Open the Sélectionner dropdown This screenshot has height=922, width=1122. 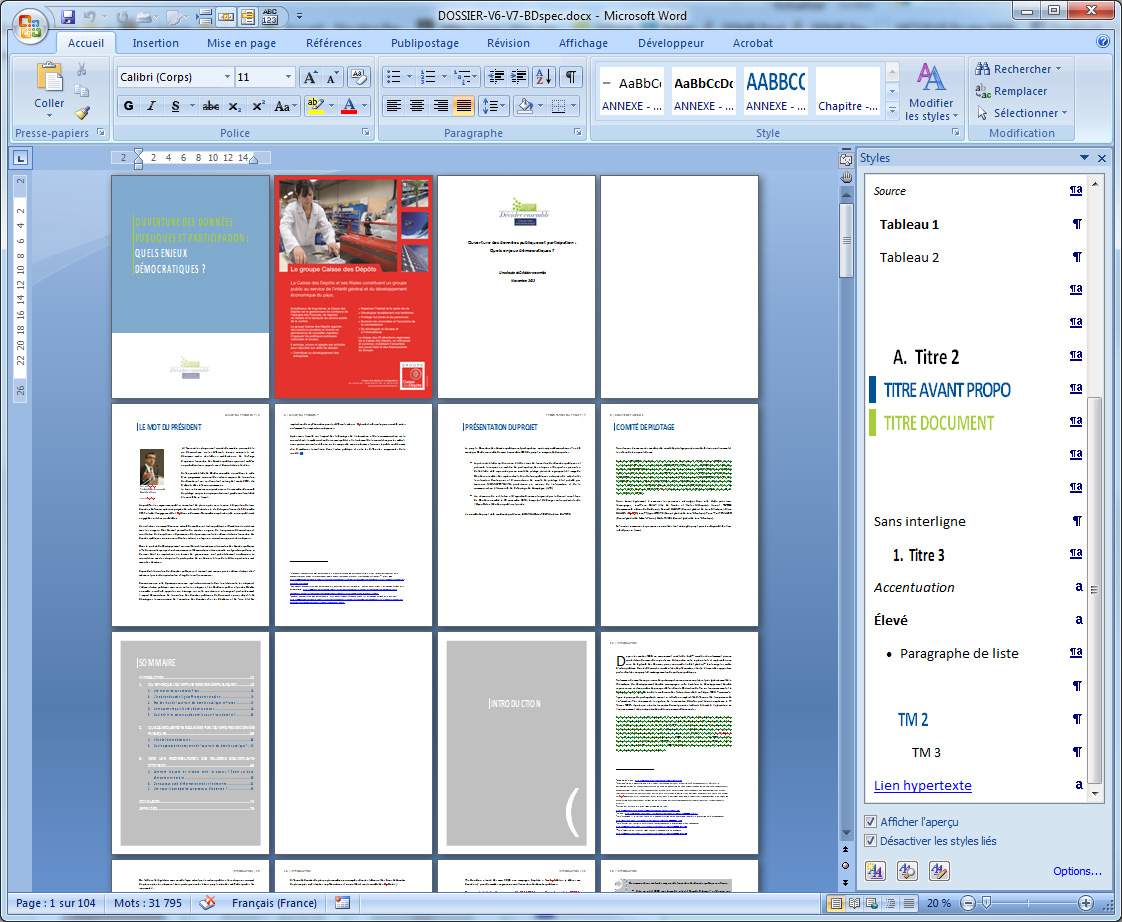[x=1023, y=113]
